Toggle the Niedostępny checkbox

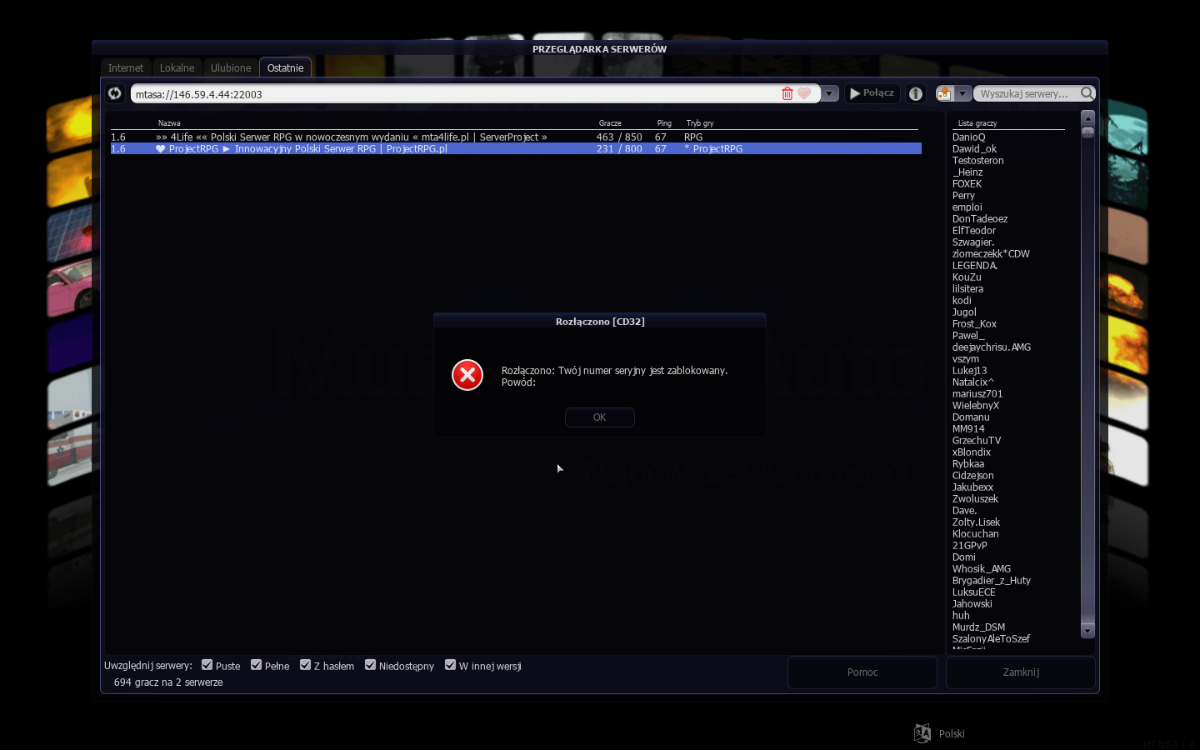(370, 665)
